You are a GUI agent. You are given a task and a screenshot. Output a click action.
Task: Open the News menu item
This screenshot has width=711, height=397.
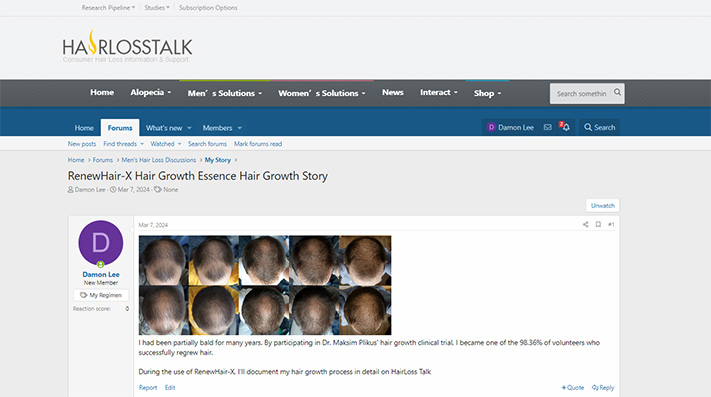tap(393, 92)
